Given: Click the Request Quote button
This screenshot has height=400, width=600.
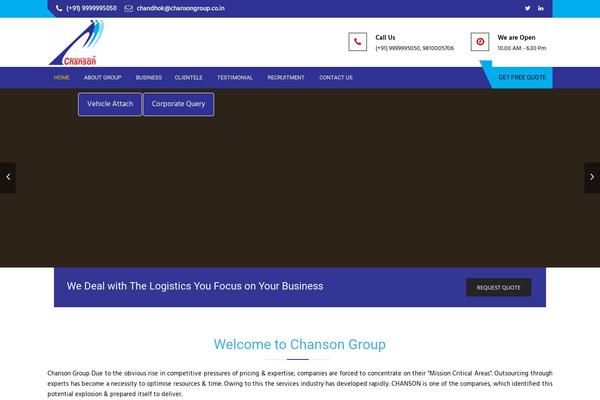Looking at the screenshot, I should coord(499,287).
